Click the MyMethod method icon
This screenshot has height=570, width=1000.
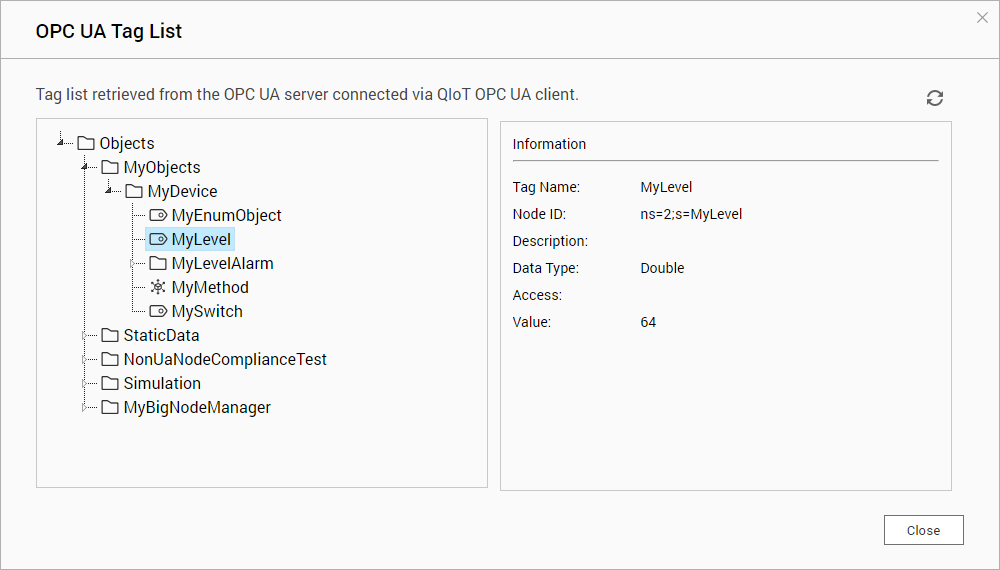(x=158, y=288)
